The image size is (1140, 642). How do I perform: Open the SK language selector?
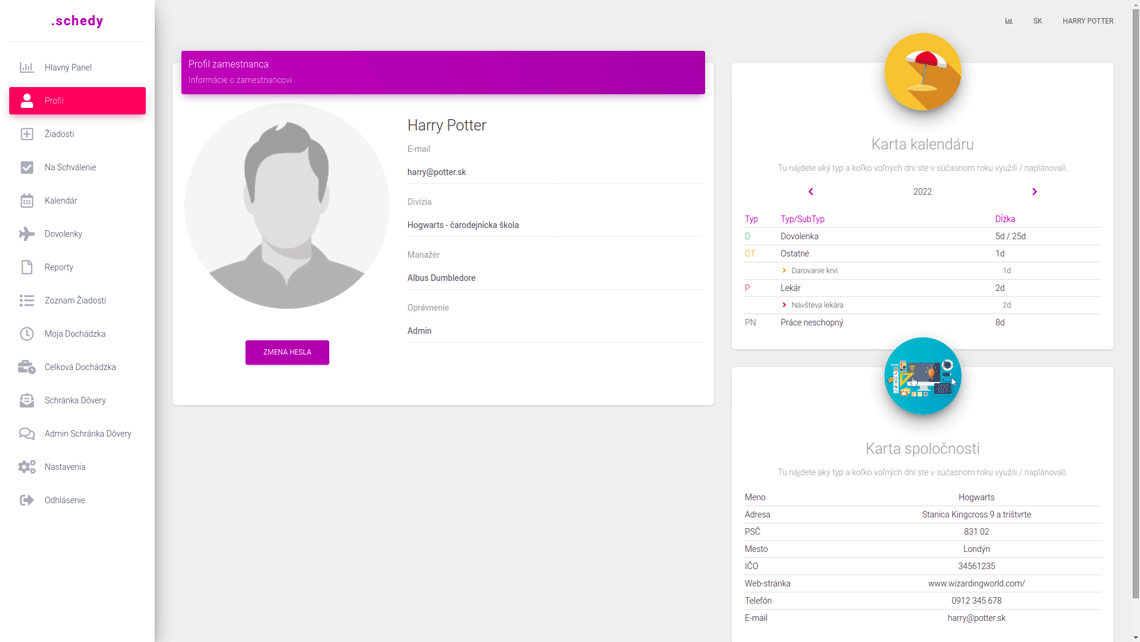[1037, 21]
